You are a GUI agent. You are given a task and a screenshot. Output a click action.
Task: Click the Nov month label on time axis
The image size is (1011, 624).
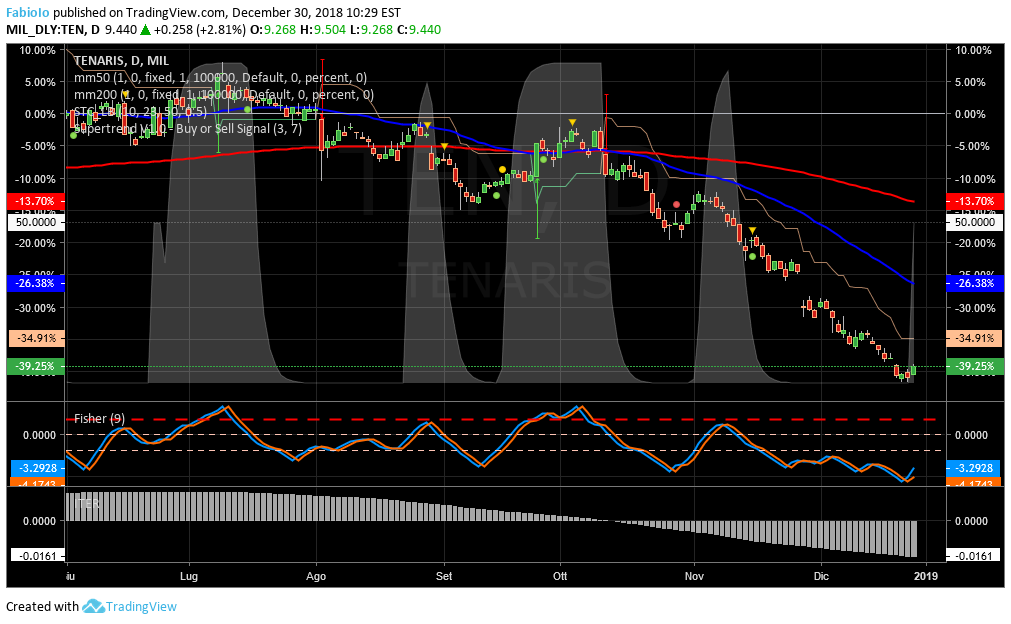(x=694, y=576)
